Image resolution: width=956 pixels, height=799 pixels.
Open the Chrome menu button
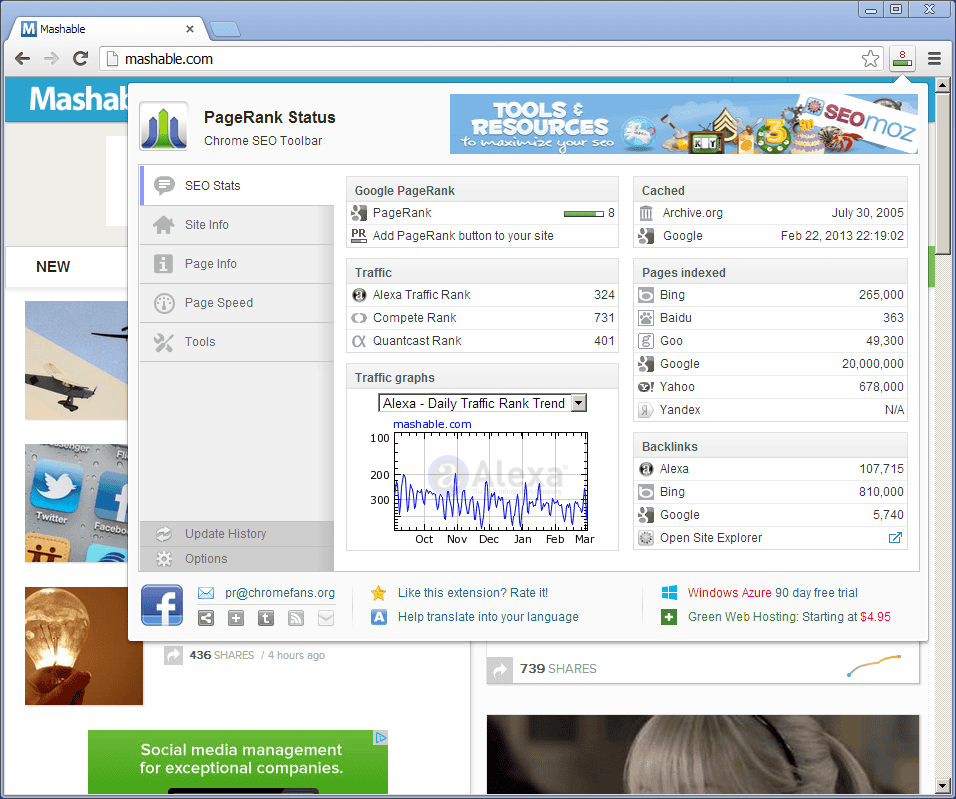click(934, 59)
